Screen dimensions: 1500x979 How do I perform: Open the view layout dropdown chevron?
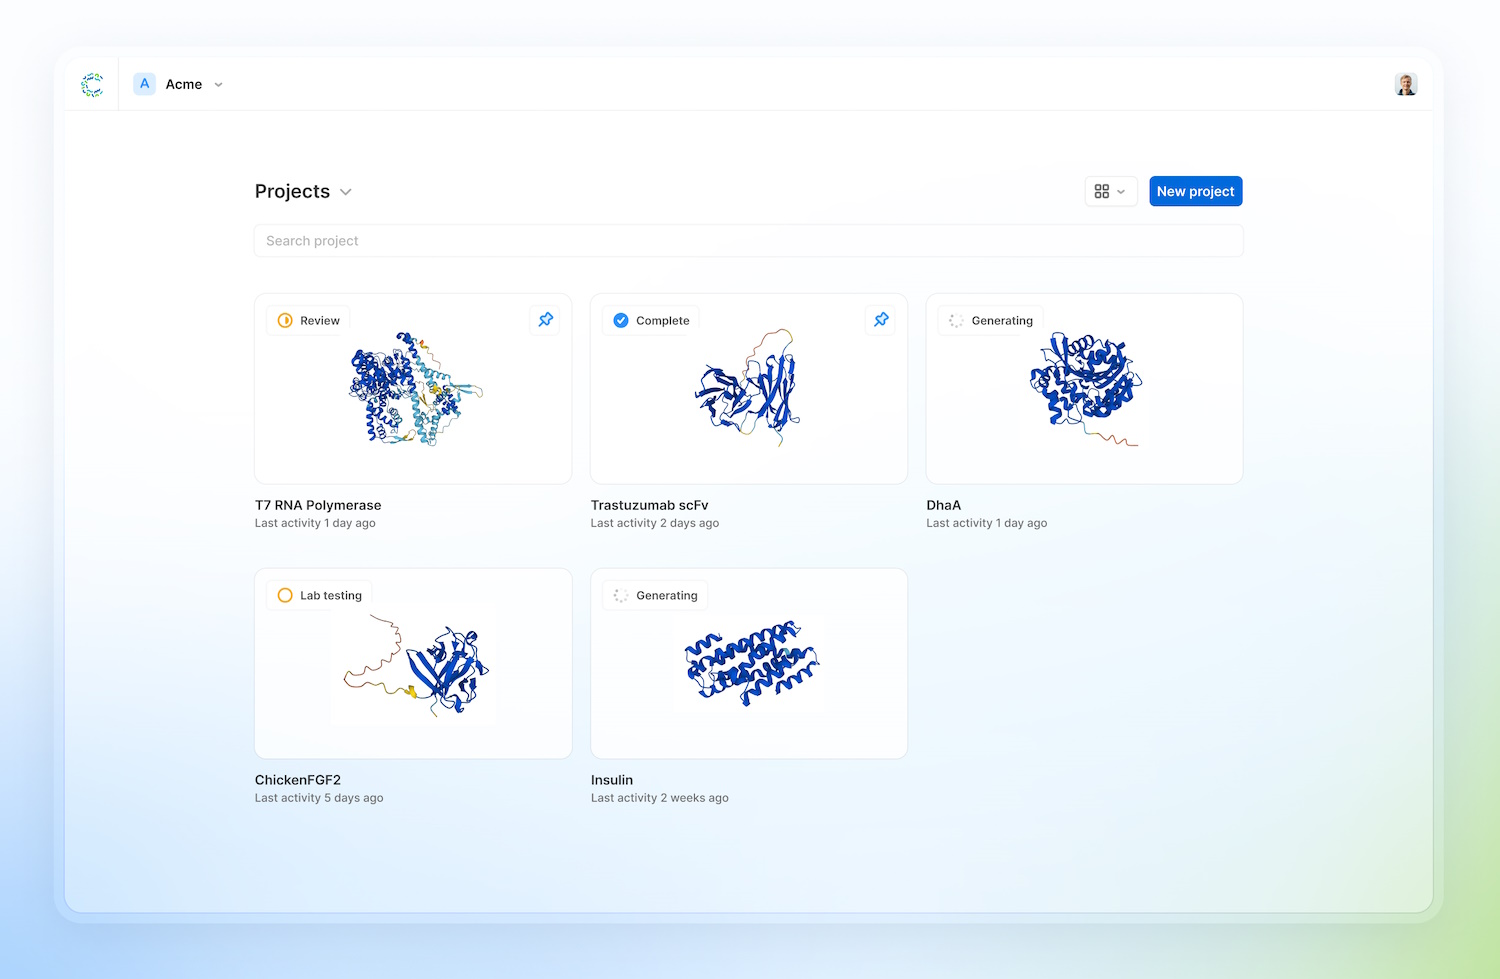click(x=1123, y=191)
